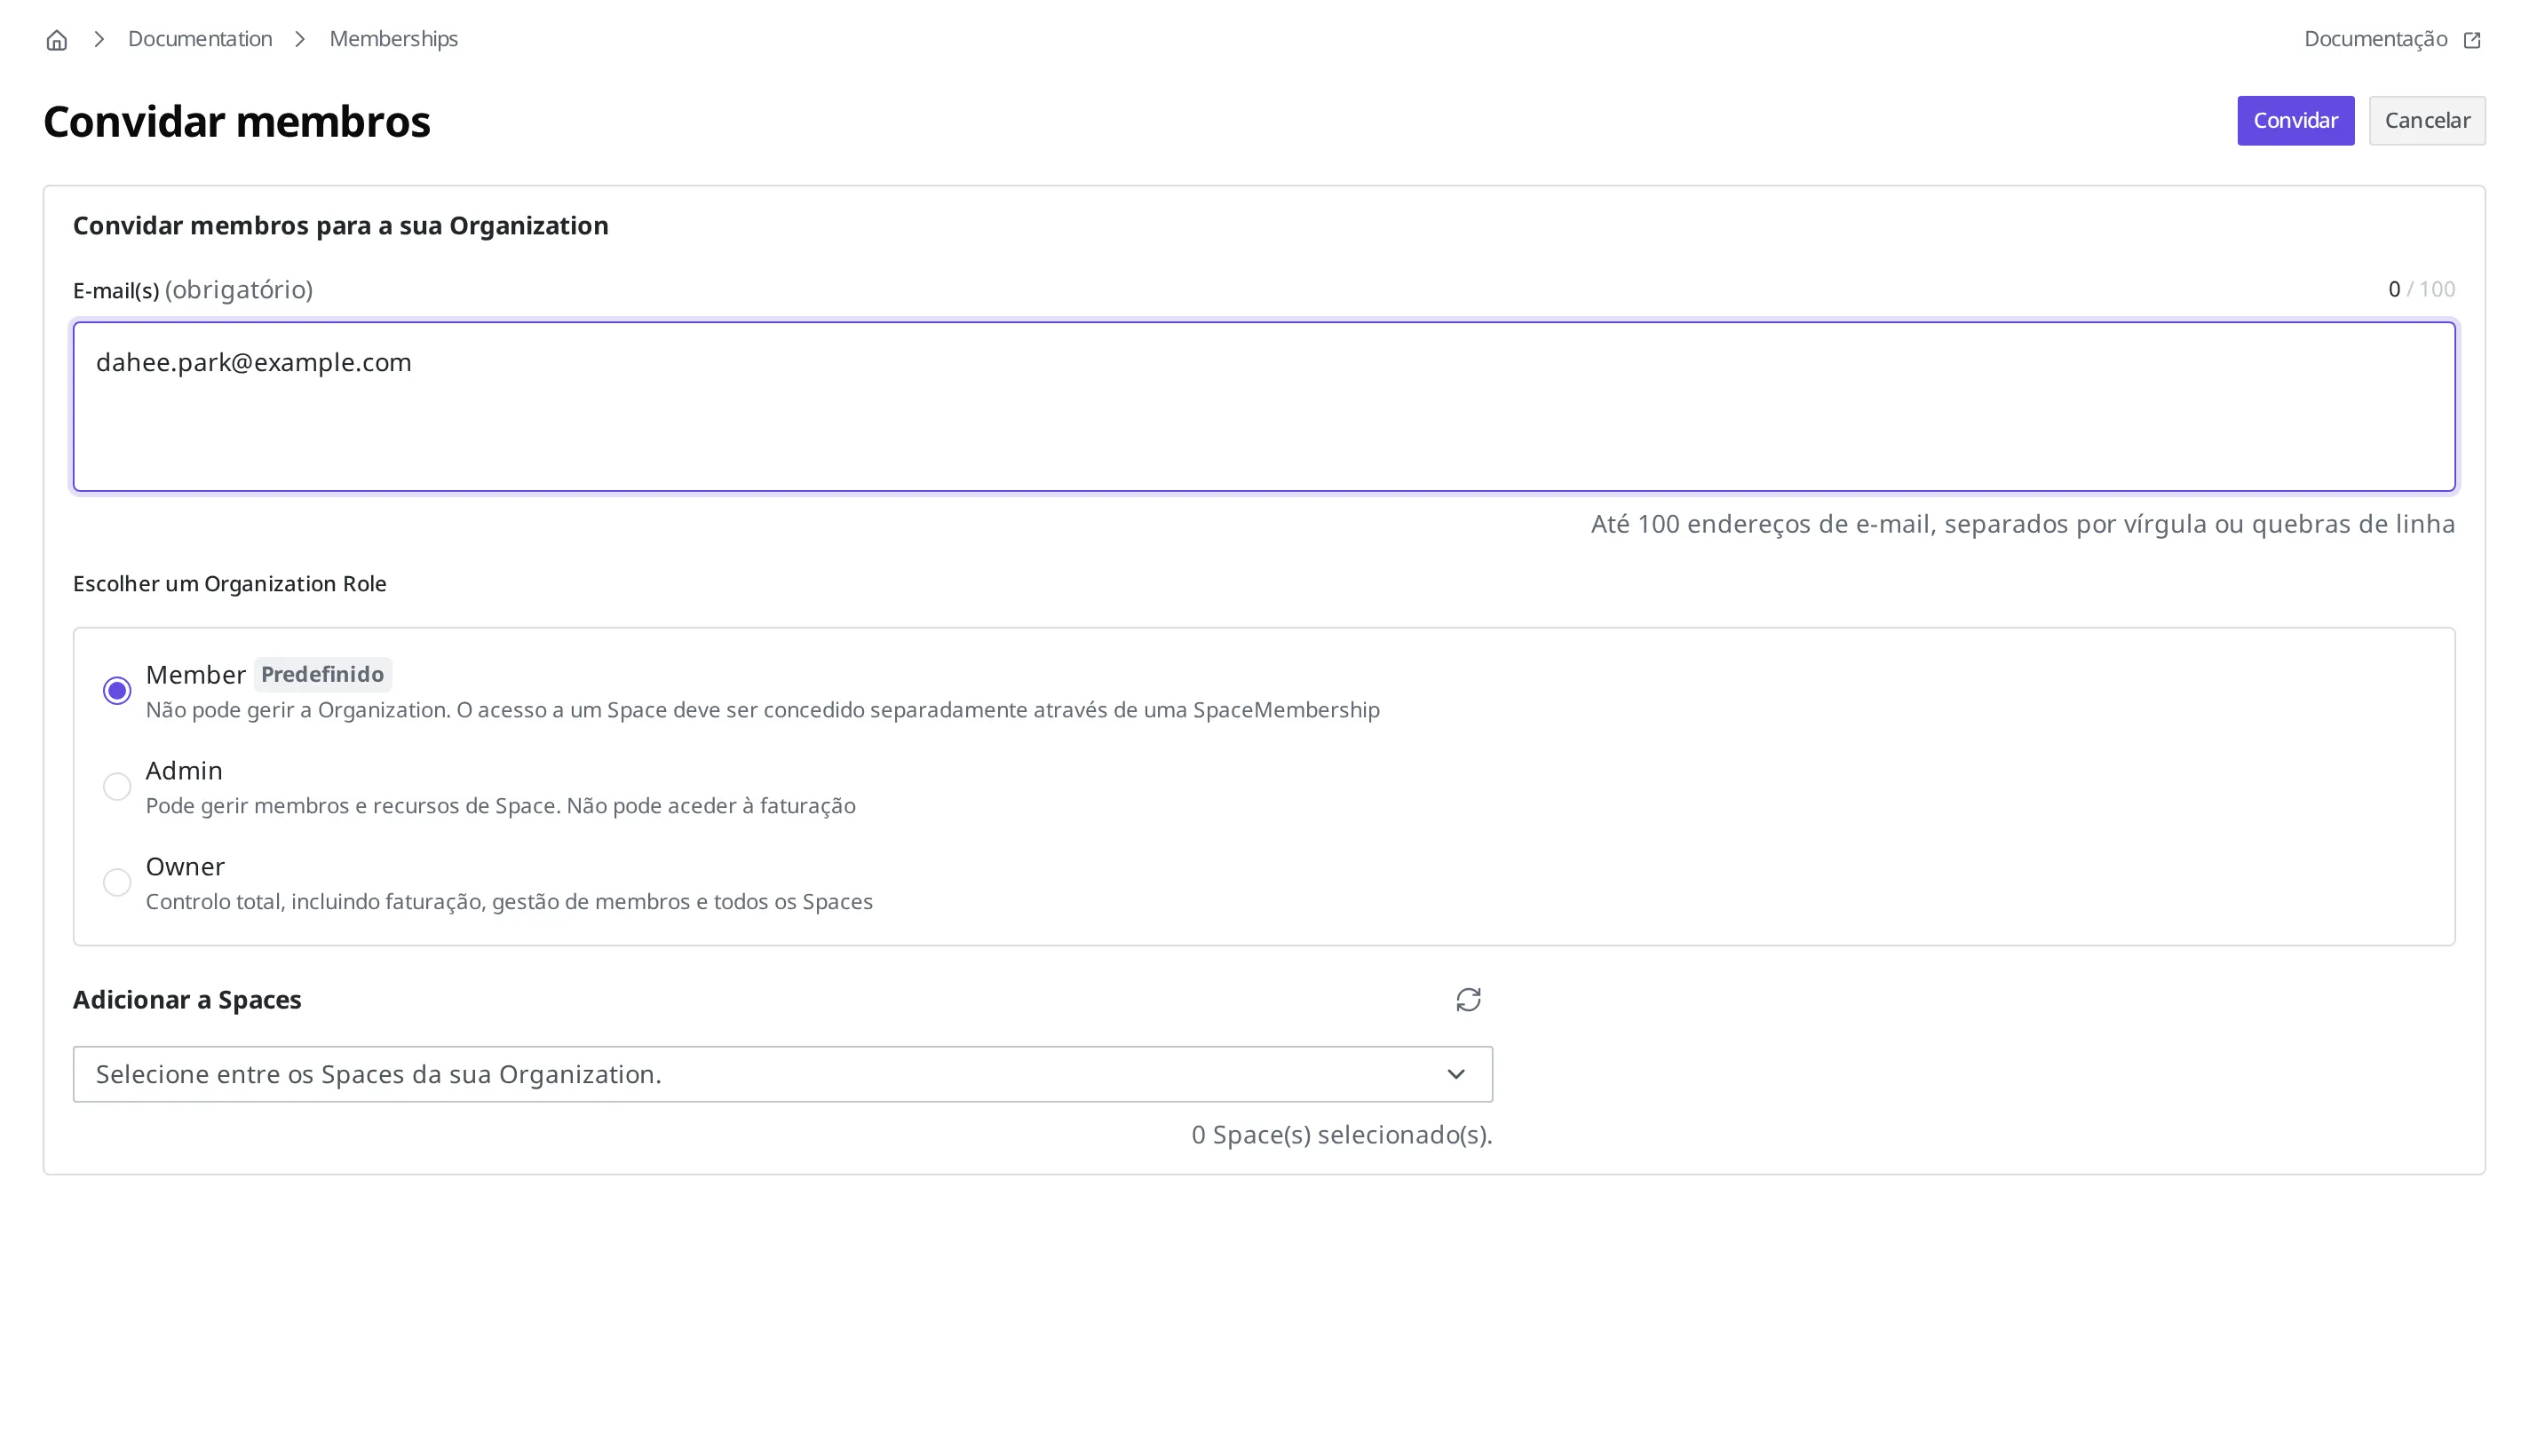The height and width of the screenshot is (1456, 2529).
Task: Select the Owner role radio button
Action: click(117, 883)
